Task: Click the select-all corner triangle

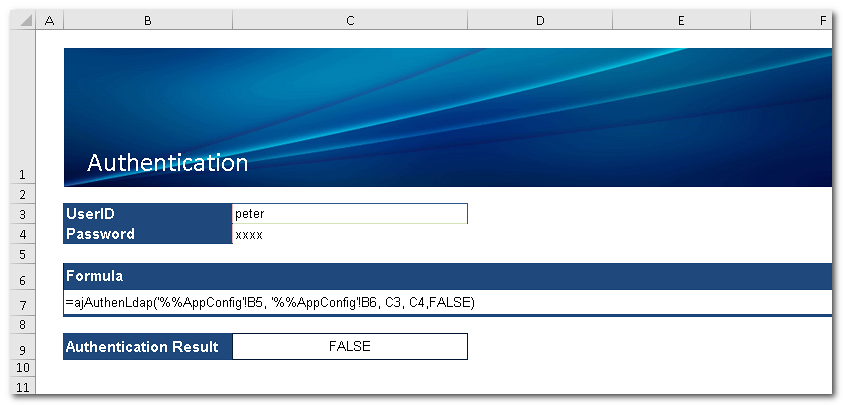Action: pyautogui.click(x=24, y=20)
